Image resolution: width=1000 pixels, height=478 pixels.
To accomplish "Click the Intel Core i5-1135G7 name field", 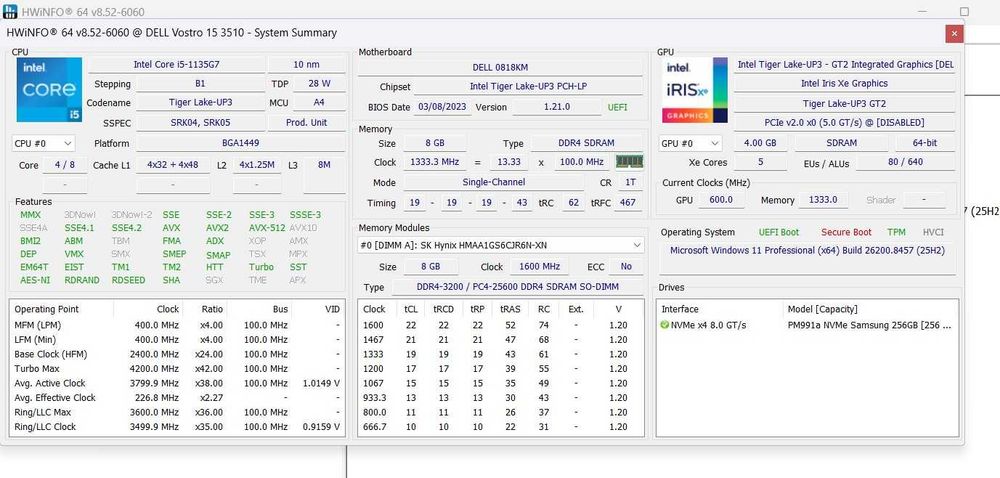I will [x=177, y=64].
